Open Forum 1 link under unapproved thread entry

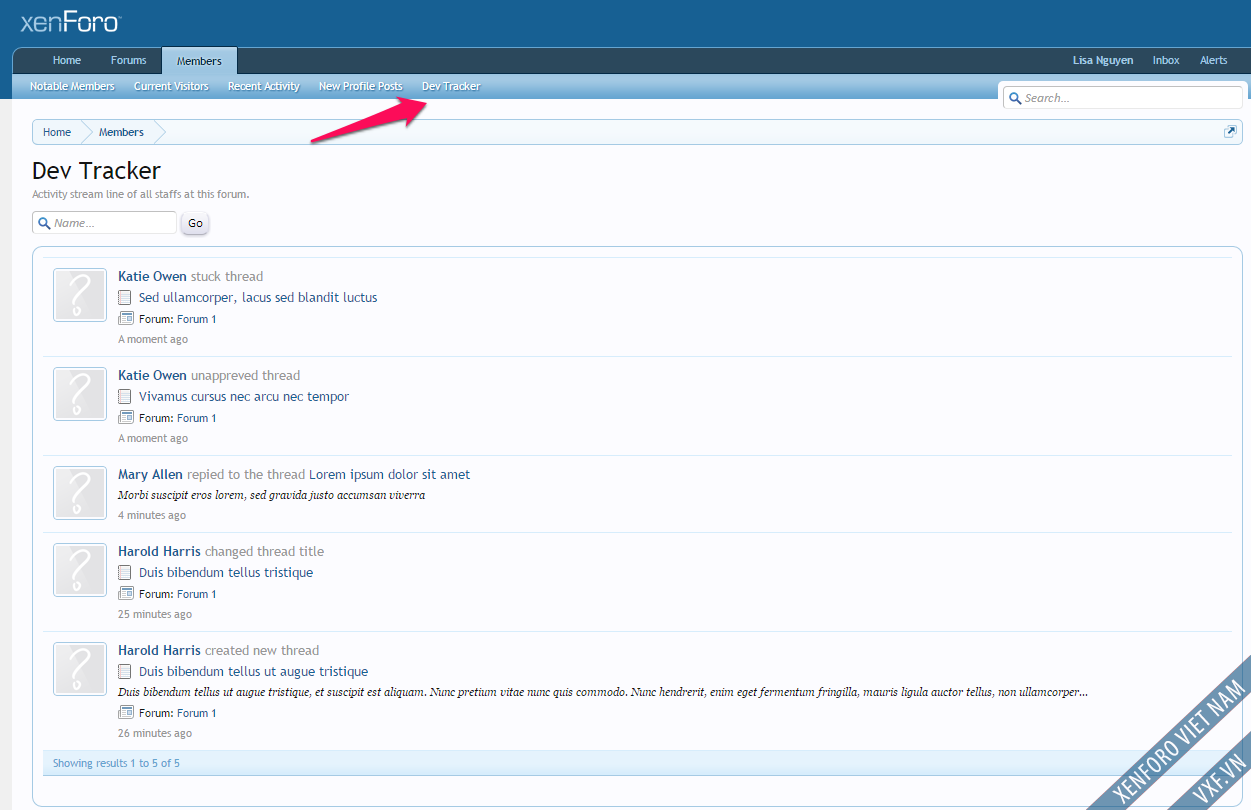coord(197,418)
